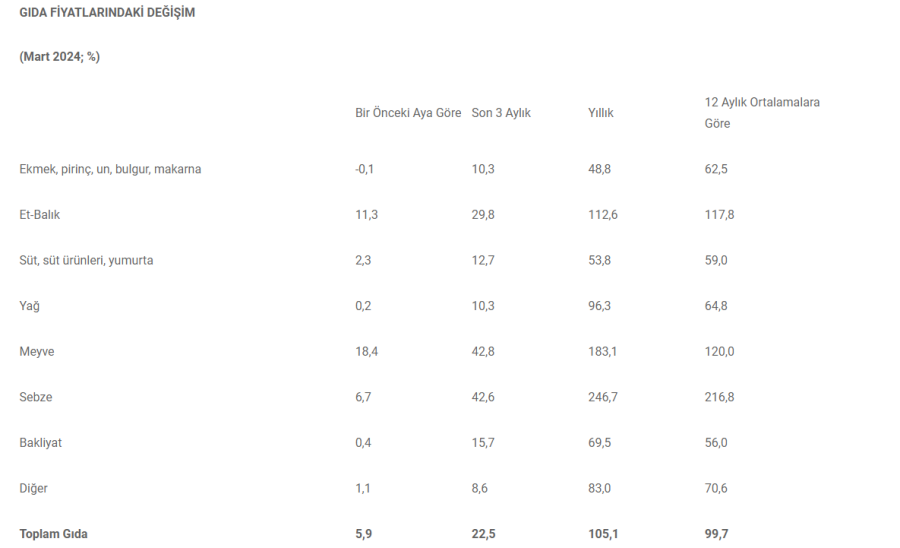900x548 pixels.
Task: Select the Yağ row label
Action: (29, 306)
